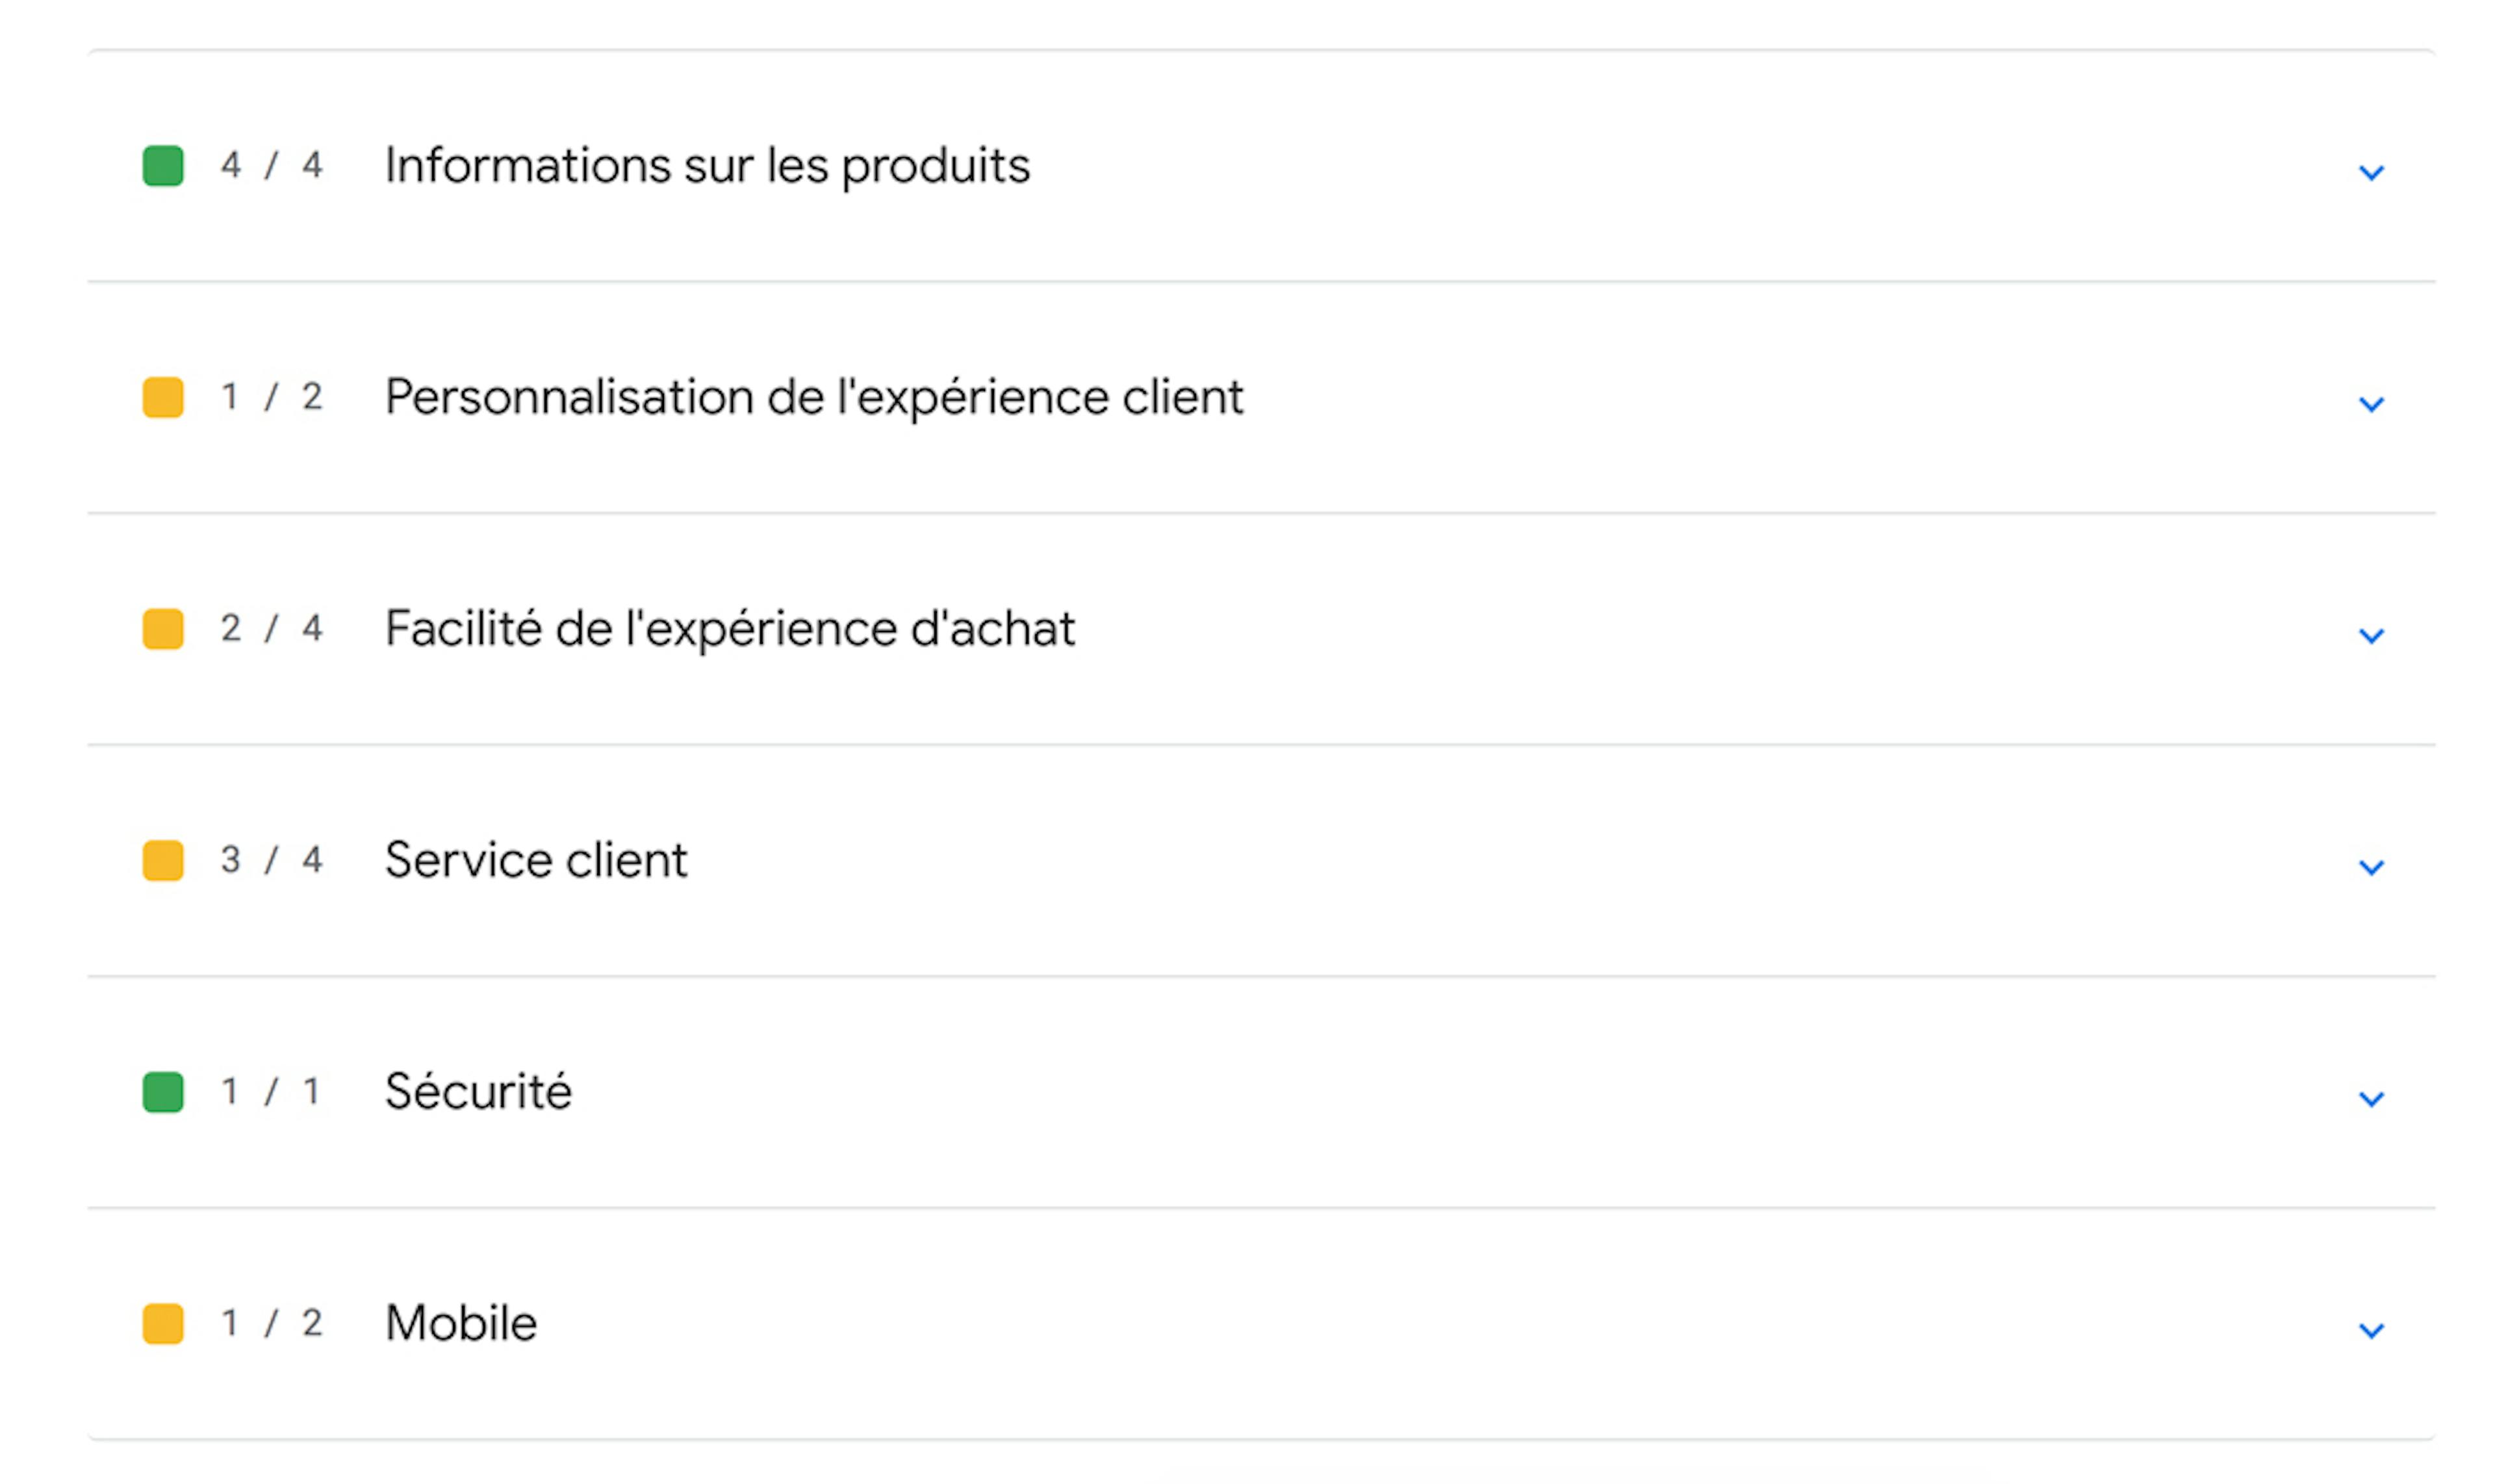
Task: Click green status square for Informations produits
Action: click(163, 166)
